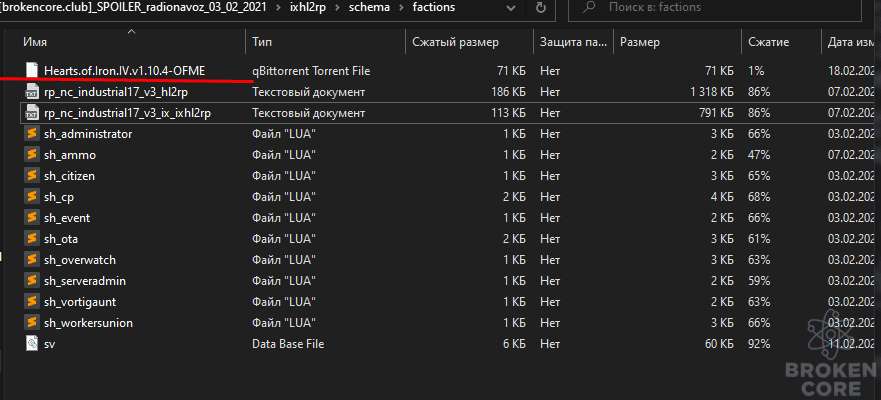Select the sh_cp file name
The height and width of the screenshot is (400, 881).
[x=59, y=197]
